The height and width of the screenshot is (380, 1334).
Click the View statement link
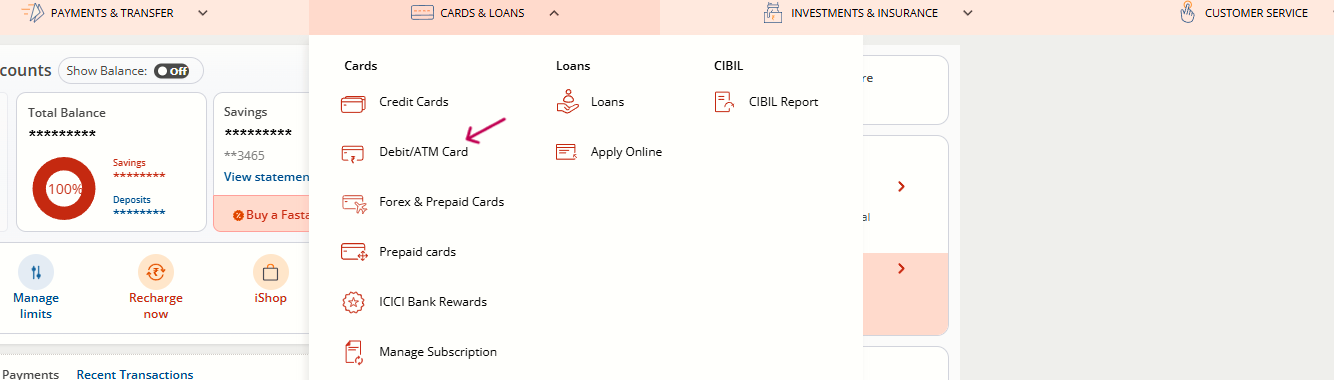[267, 177]
